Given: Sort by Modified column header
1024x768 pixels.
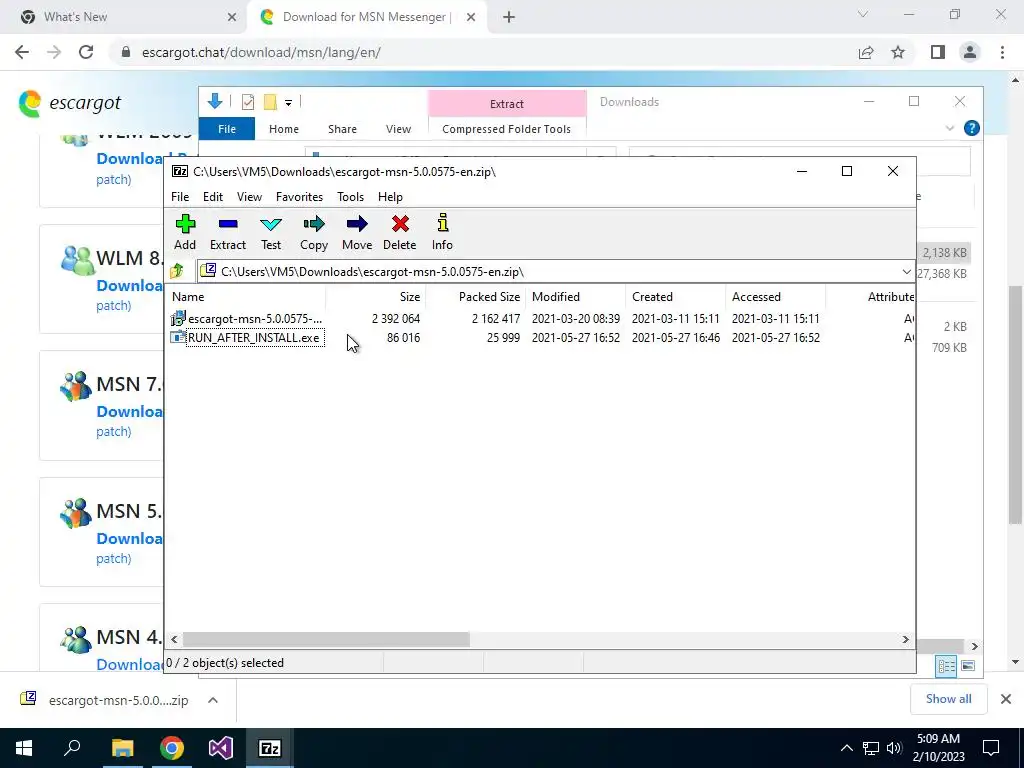Looking at the screenshot, I should tap(575, 296).
